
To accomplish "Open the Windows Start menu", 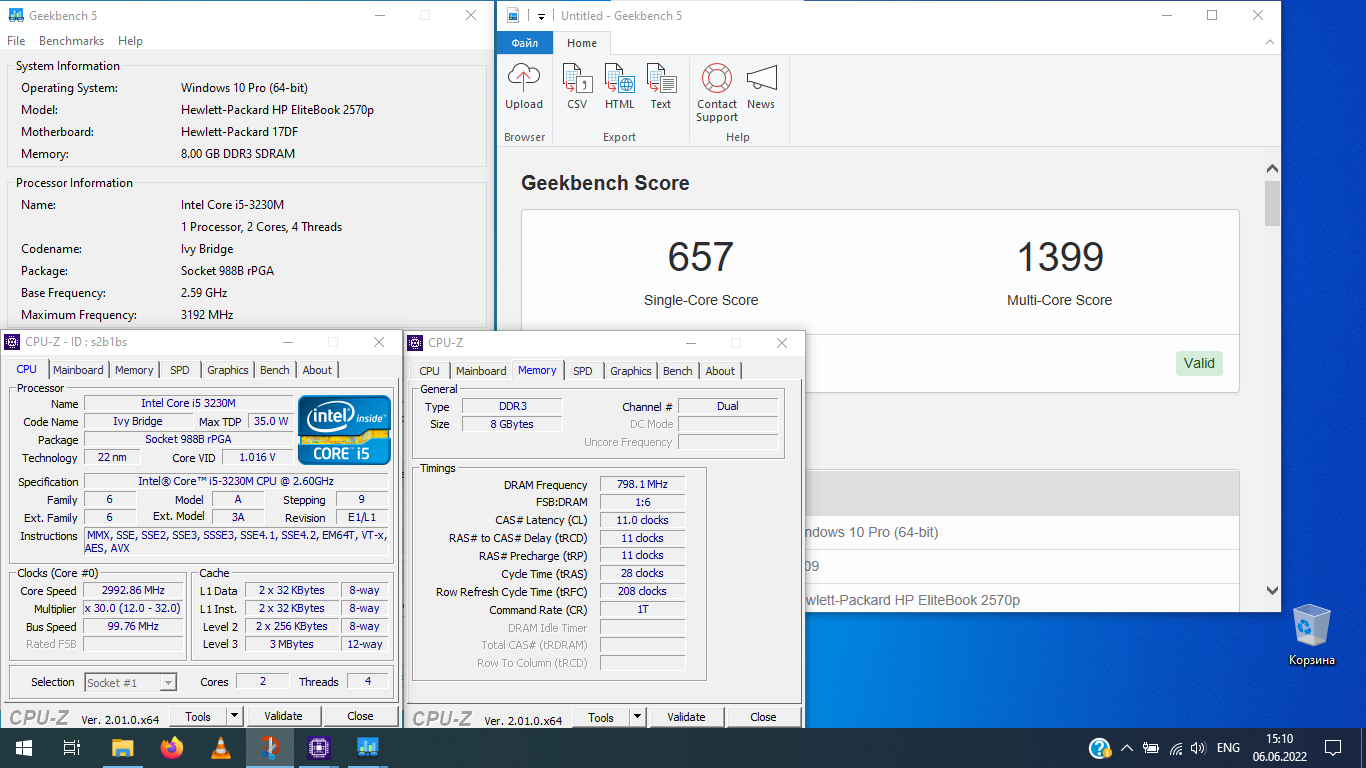I will [x=23, y=747].
